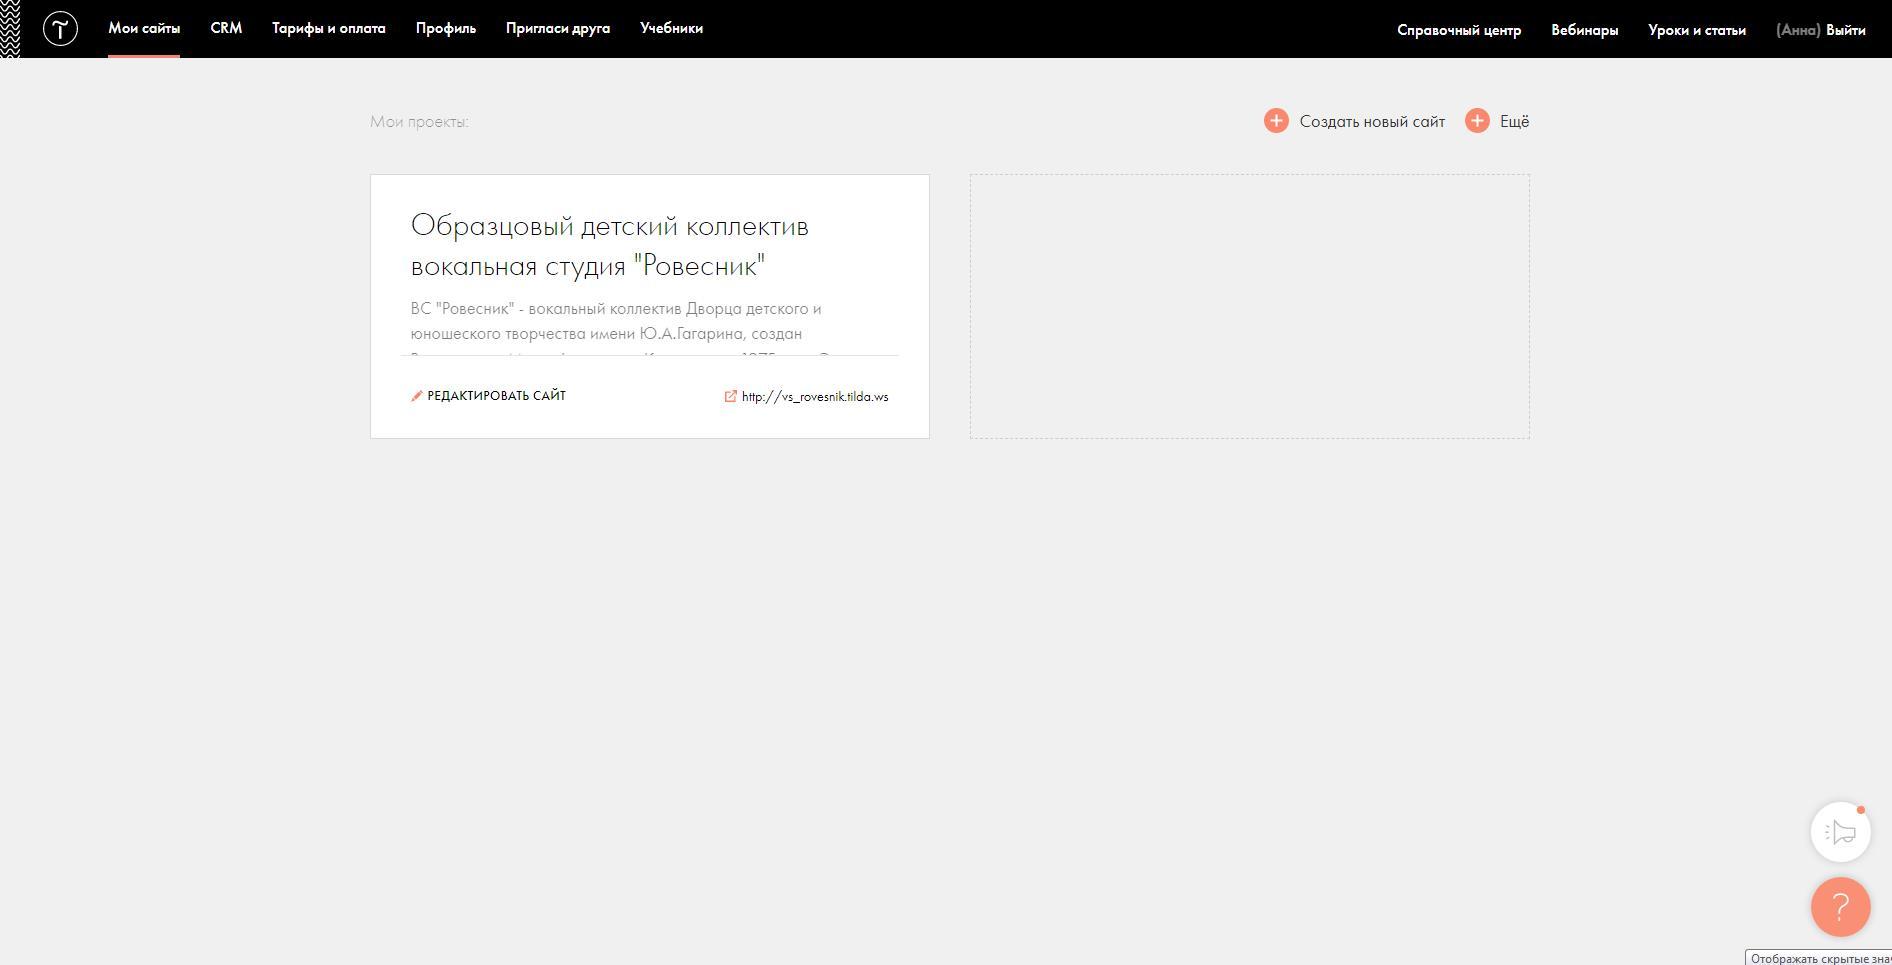Click the plus icon for creating a new site
Screen dimensions: 1892x965
(1276, 121)
